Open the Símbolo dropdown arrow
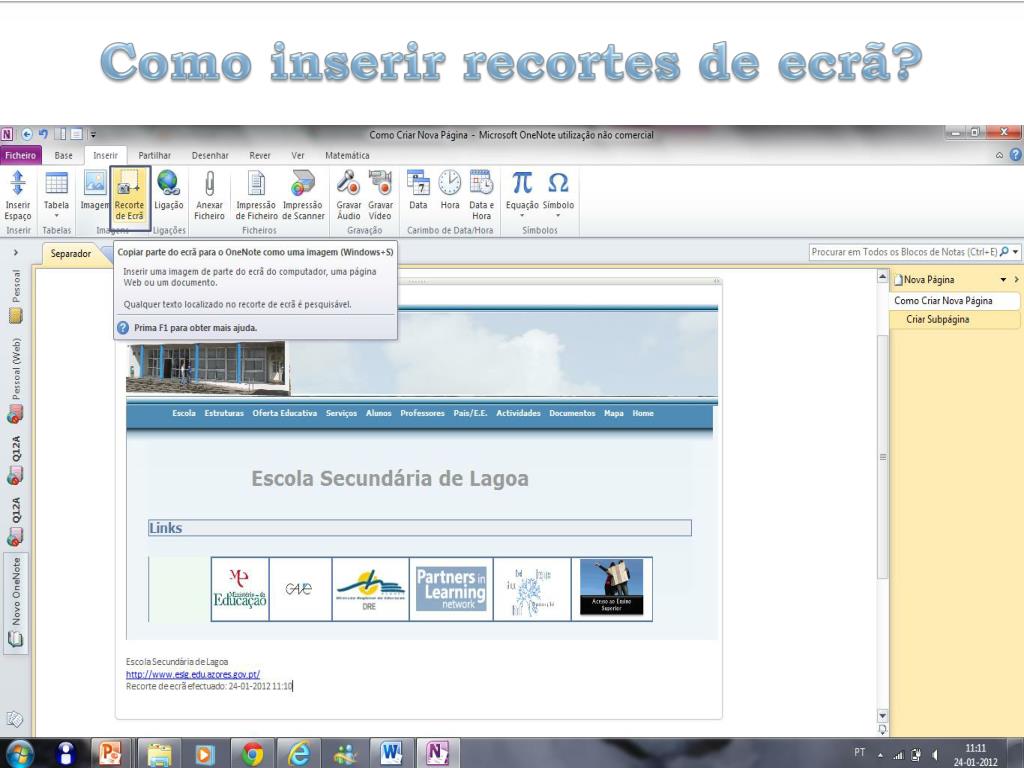 tap(558, 216)
